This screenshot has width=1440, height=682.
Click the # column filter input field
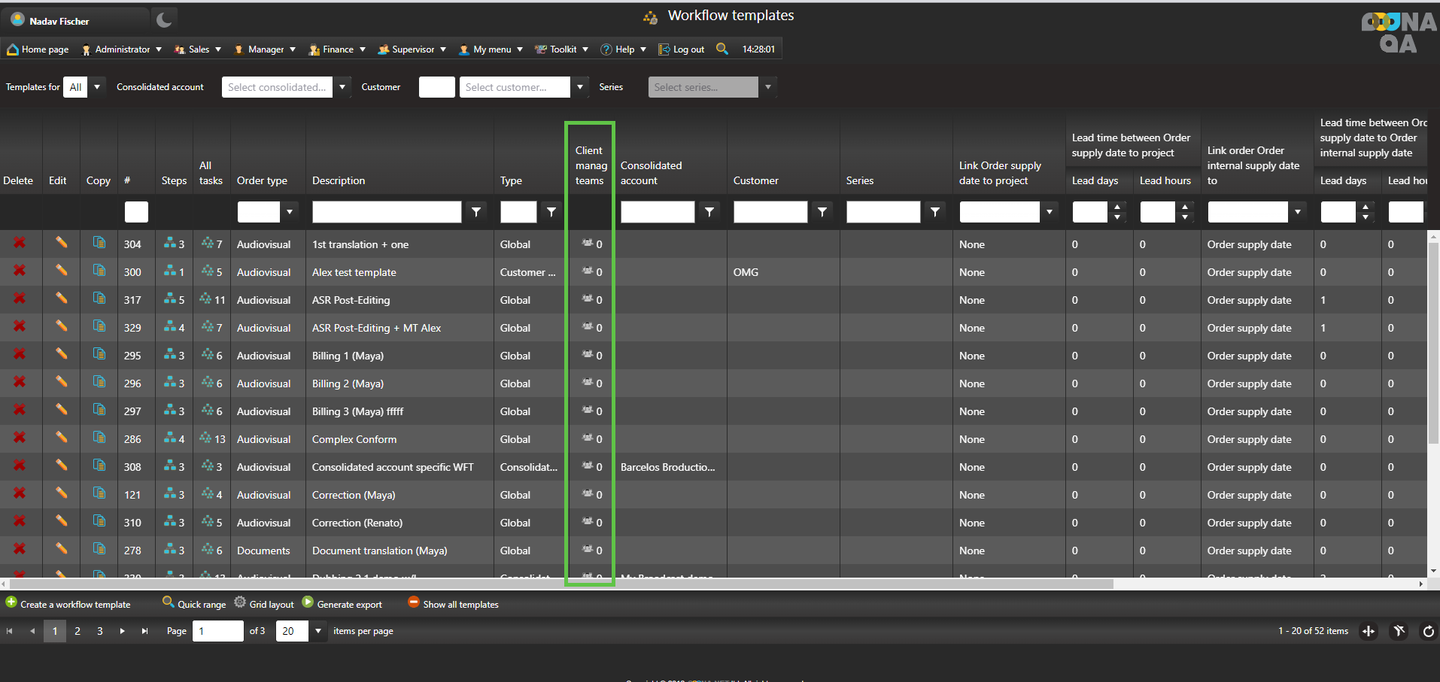(x=136, y=212)
